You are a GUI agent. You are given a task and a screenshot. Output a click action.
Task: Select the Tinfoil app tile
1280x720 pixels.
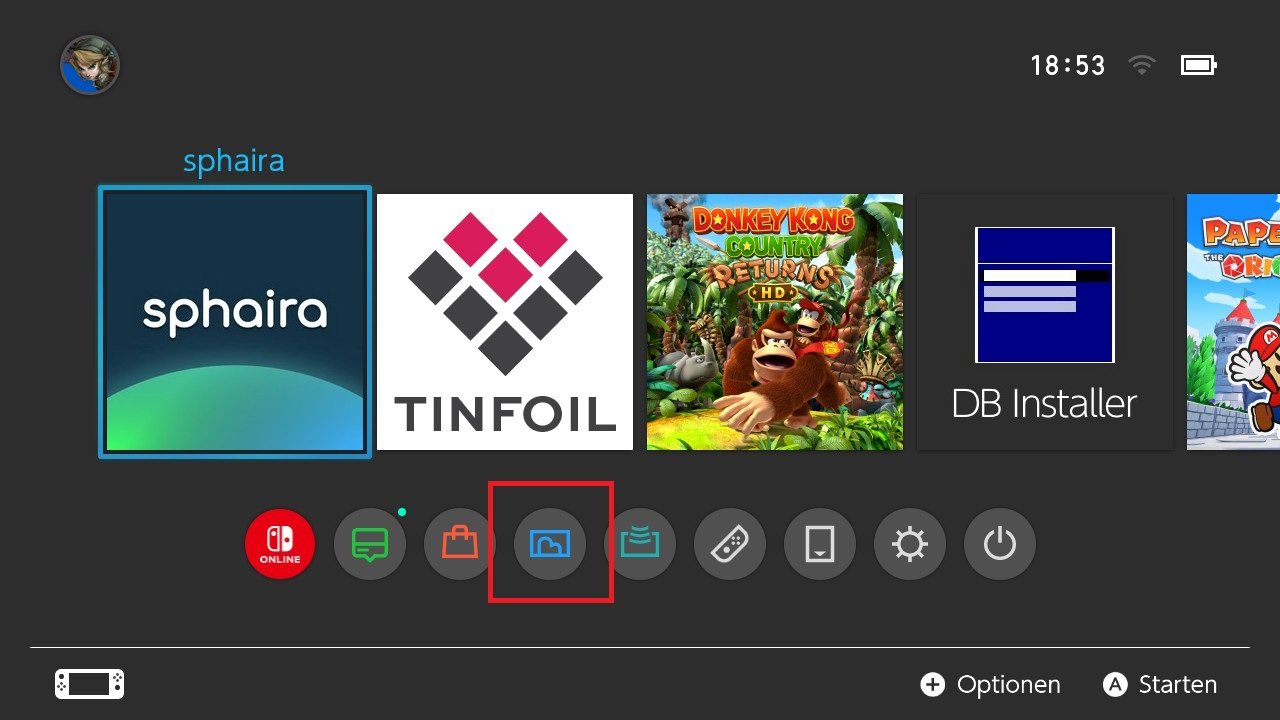(505, 322)
